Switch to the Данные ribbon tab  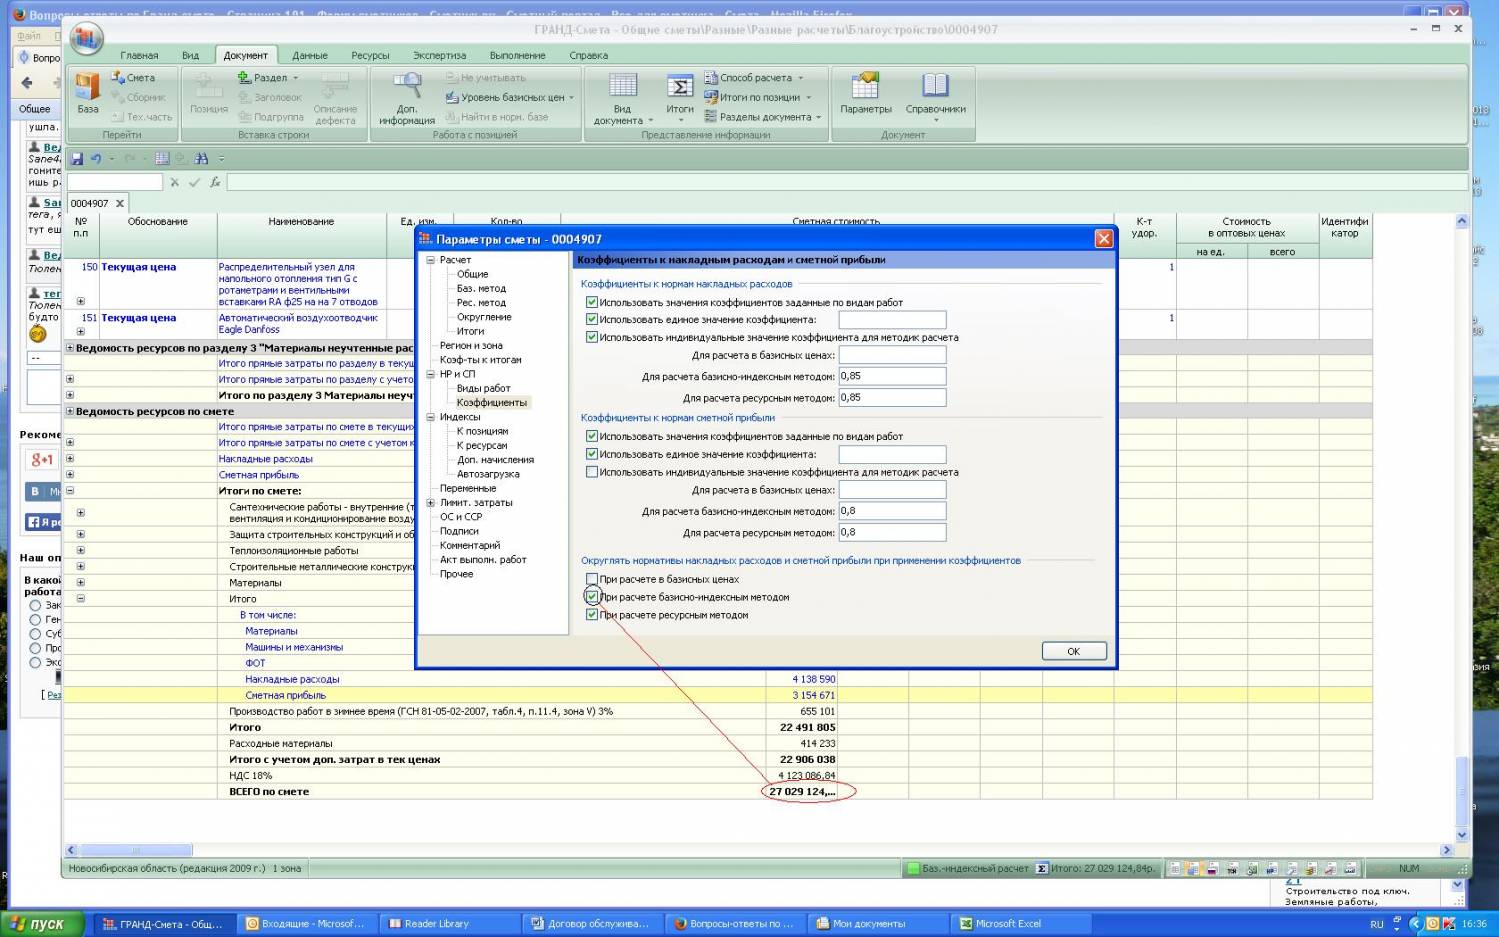pos(309,56)
